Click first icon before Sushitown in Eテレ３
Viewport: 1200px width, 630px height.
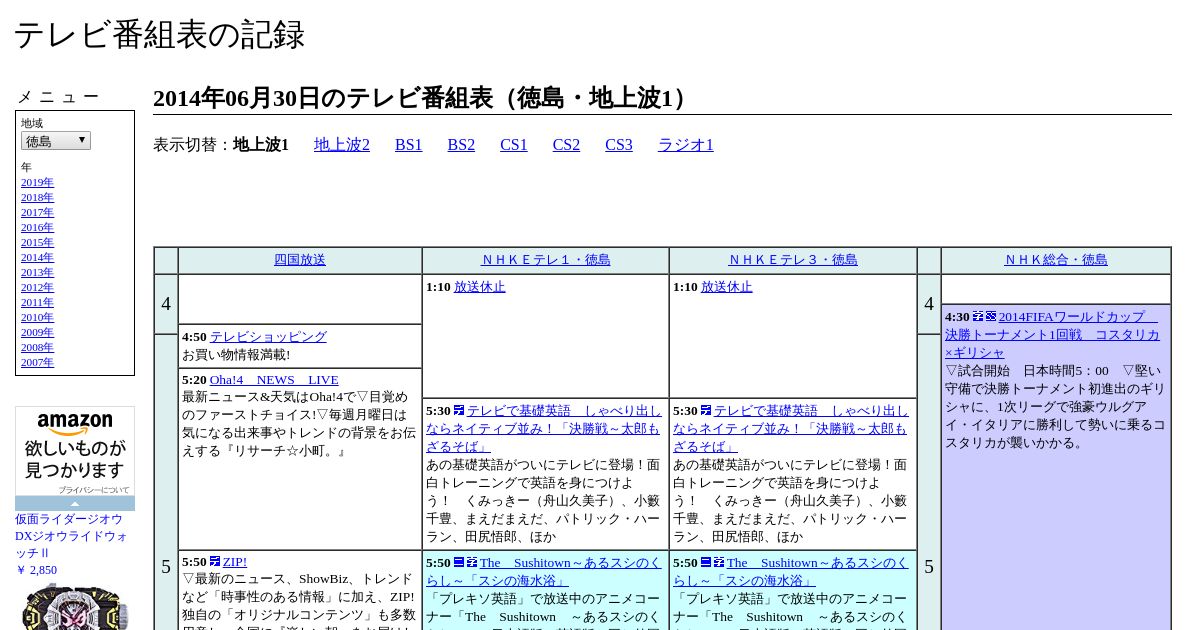pyautogui.click(x=706, y=562)
